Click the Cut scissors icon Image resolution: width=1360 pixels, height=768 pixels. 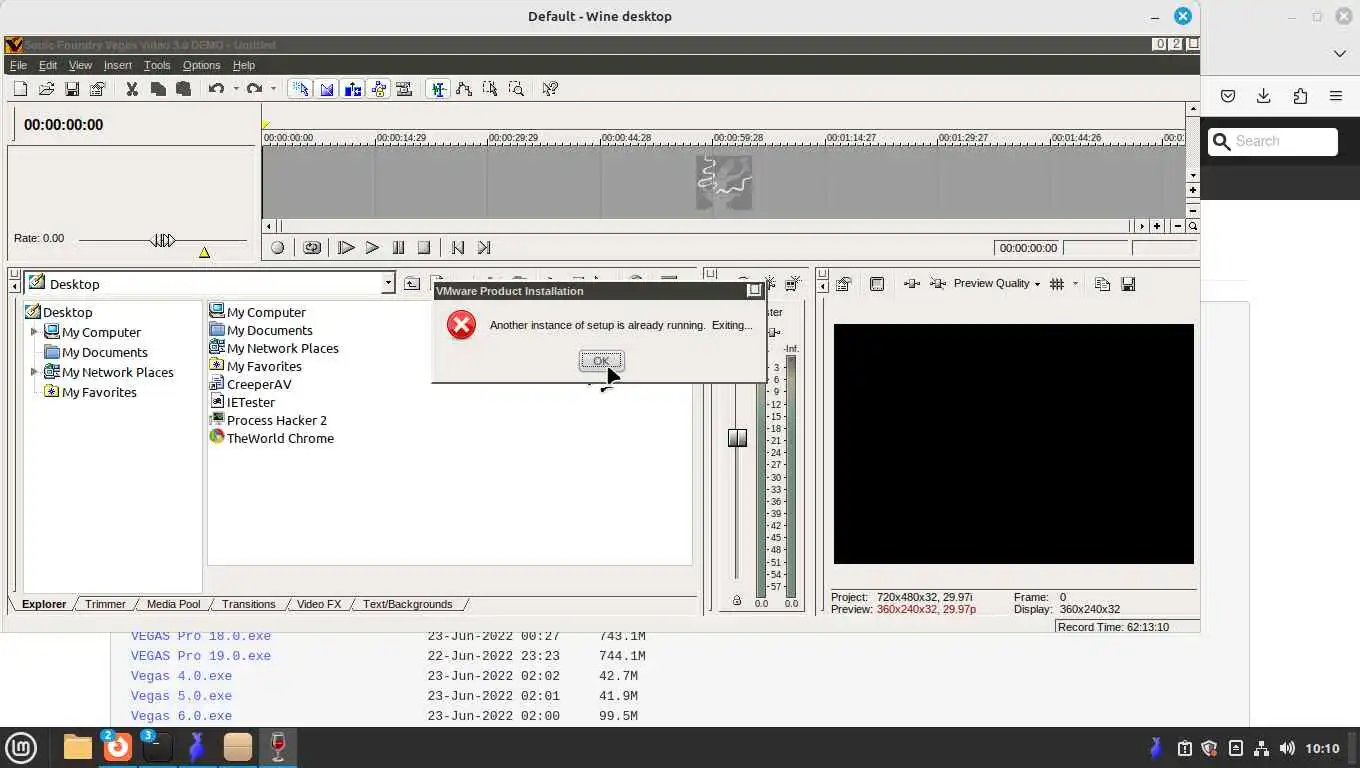(132, 89)
